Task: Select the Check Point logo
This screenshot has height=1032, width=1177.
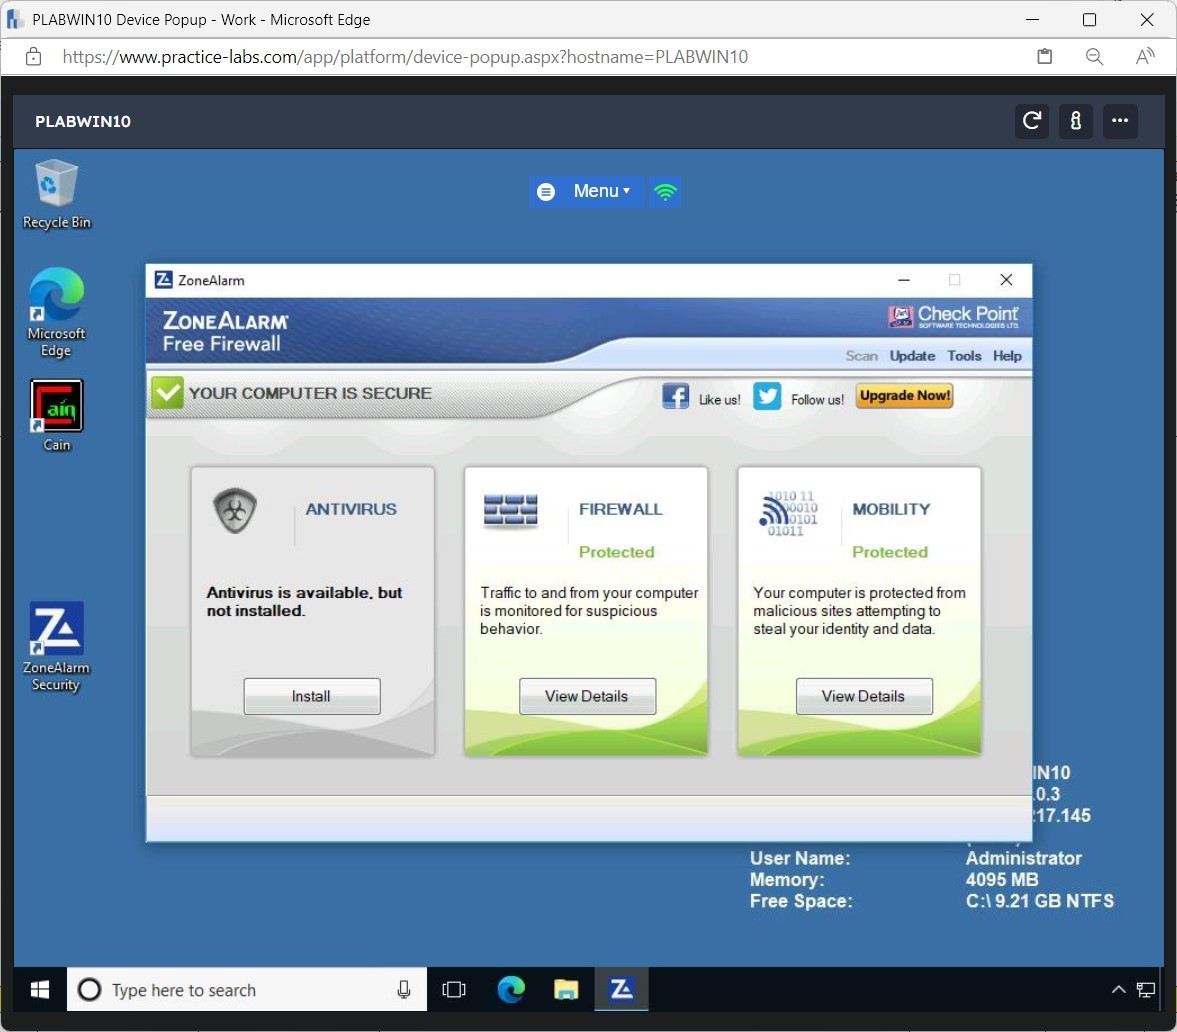Action: click(x=953, y=315)
